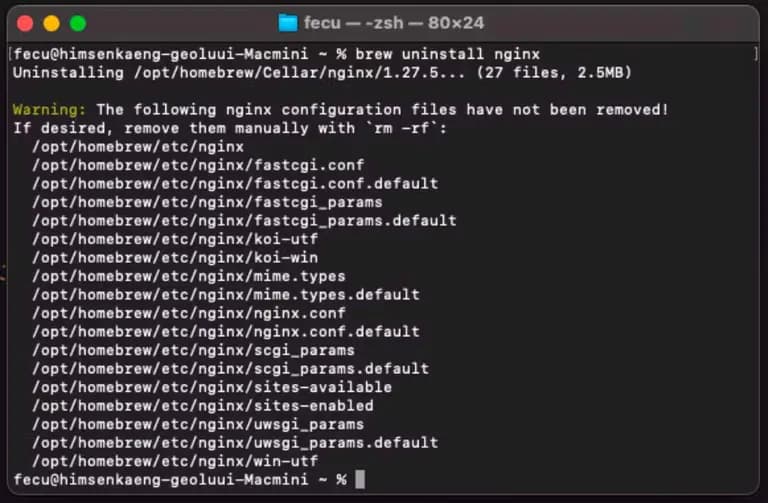Click the /opt/homebrew/etc/nginx/fastcgi.conf path line
768x503 pixels.
pos(198,165)
